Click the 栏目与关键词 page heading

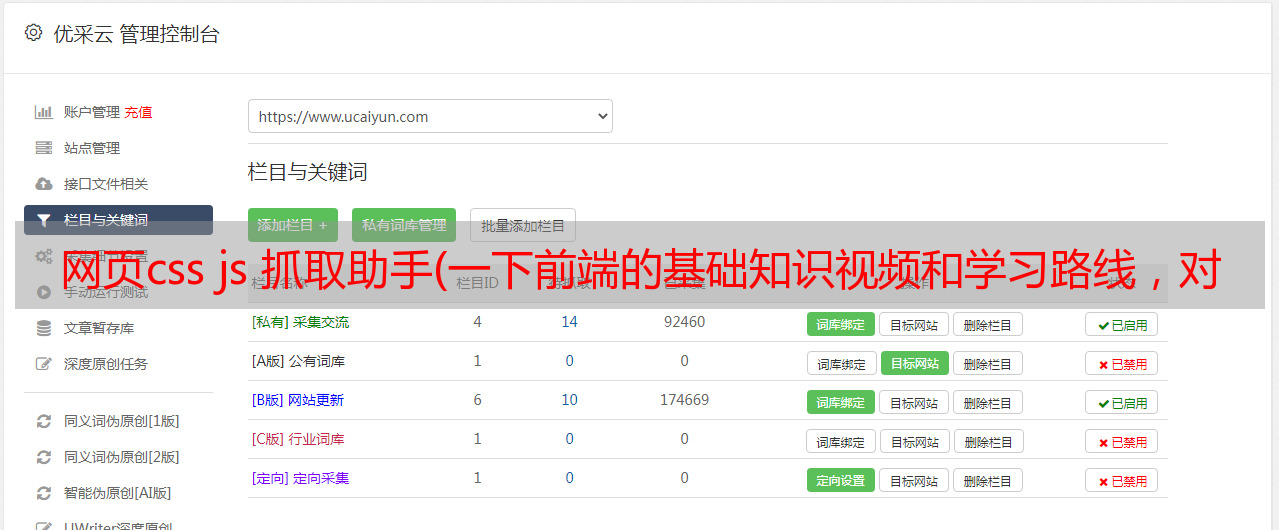(308, 172)
